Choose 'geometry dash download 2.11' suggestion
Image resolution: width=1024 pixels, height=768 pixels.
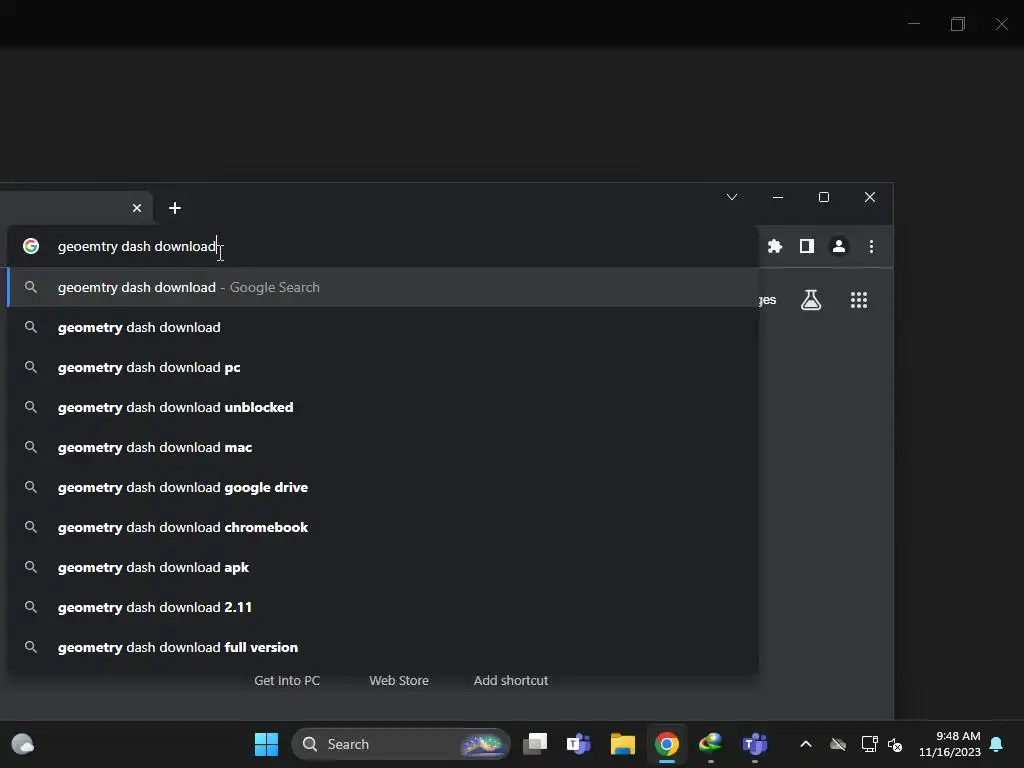point(383,607)
